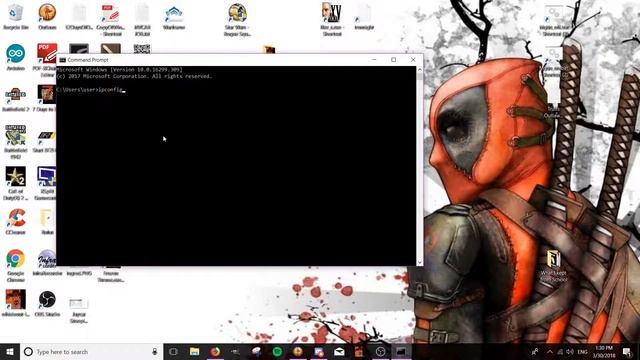
Task: Minimize the Command Prompt window
Action: click(374, 60)
